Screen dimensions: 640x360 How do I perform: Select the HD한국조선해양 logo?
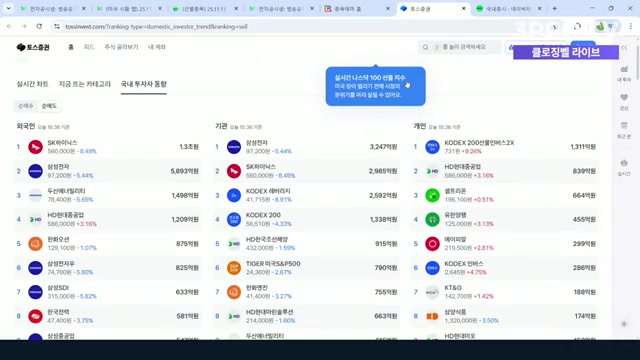(x=234, y=244)
